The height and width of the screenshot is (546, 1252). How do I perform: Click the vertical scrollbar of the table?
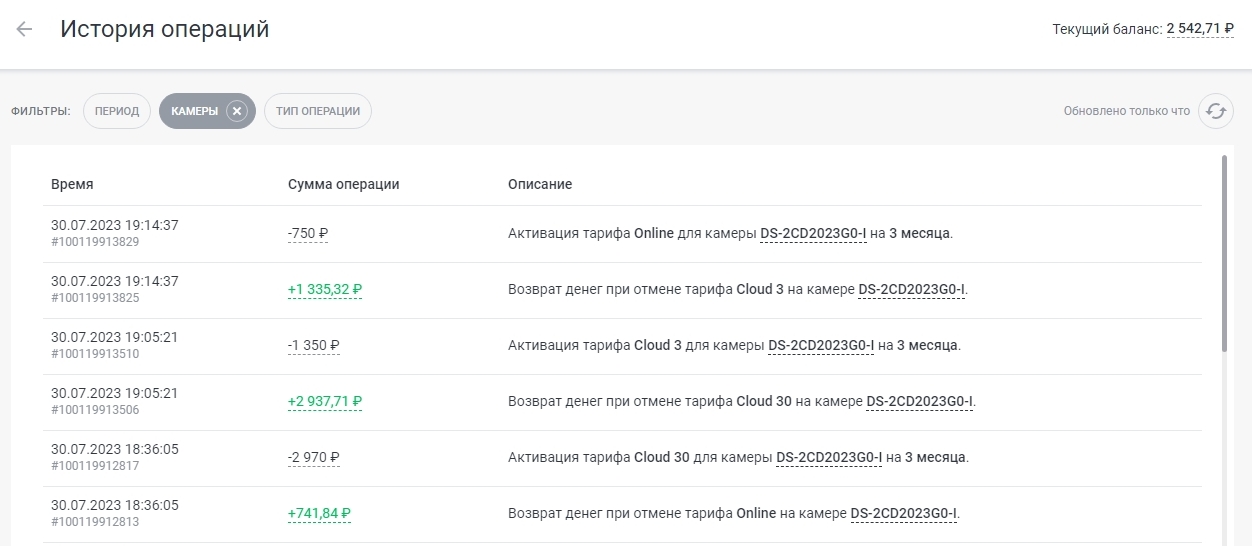1224,250
